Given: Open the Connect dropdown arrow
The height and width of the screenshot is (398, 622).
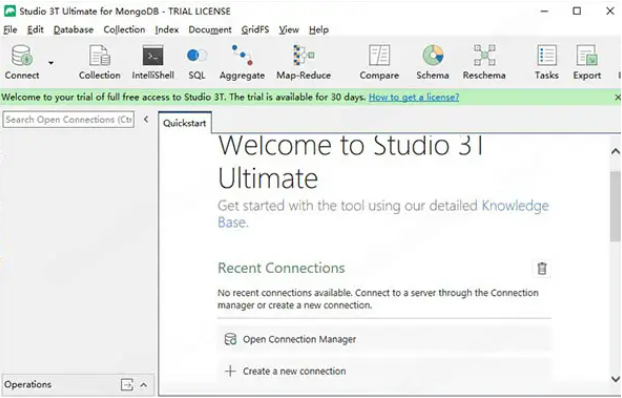Looking at the screenshot, I should [x=51, y=63].
